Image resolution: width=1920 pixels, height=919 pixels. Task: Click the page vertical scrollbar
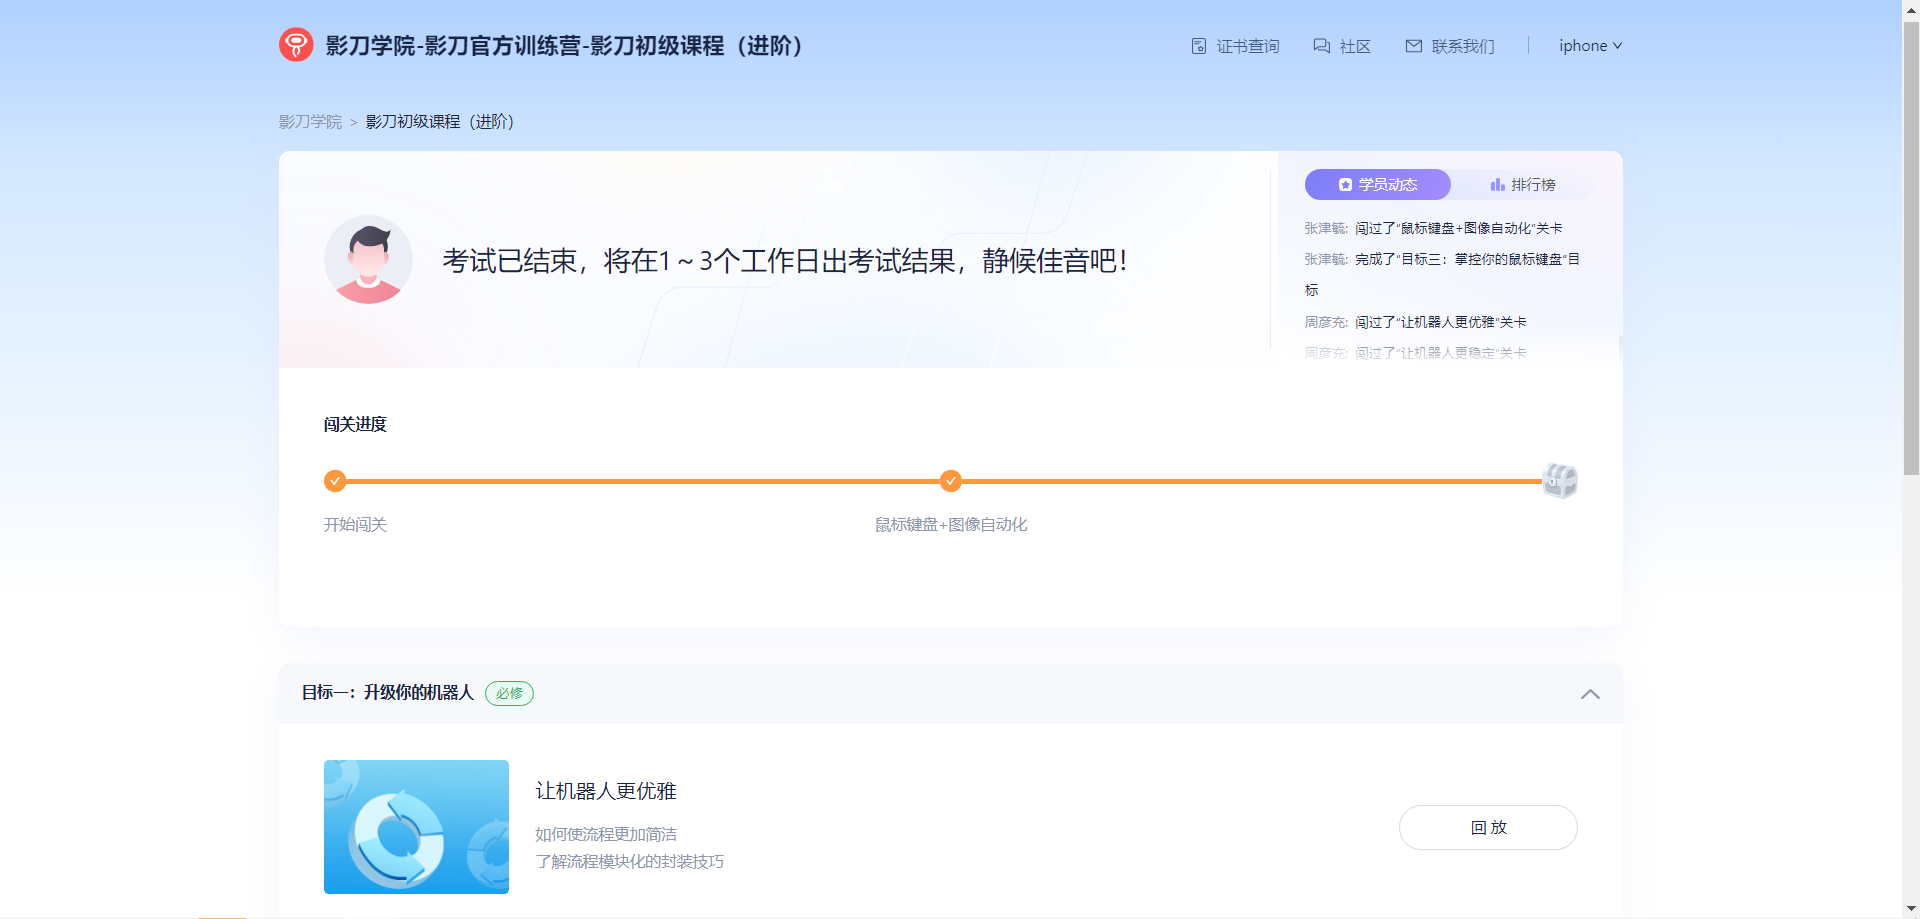(1911, 250)
